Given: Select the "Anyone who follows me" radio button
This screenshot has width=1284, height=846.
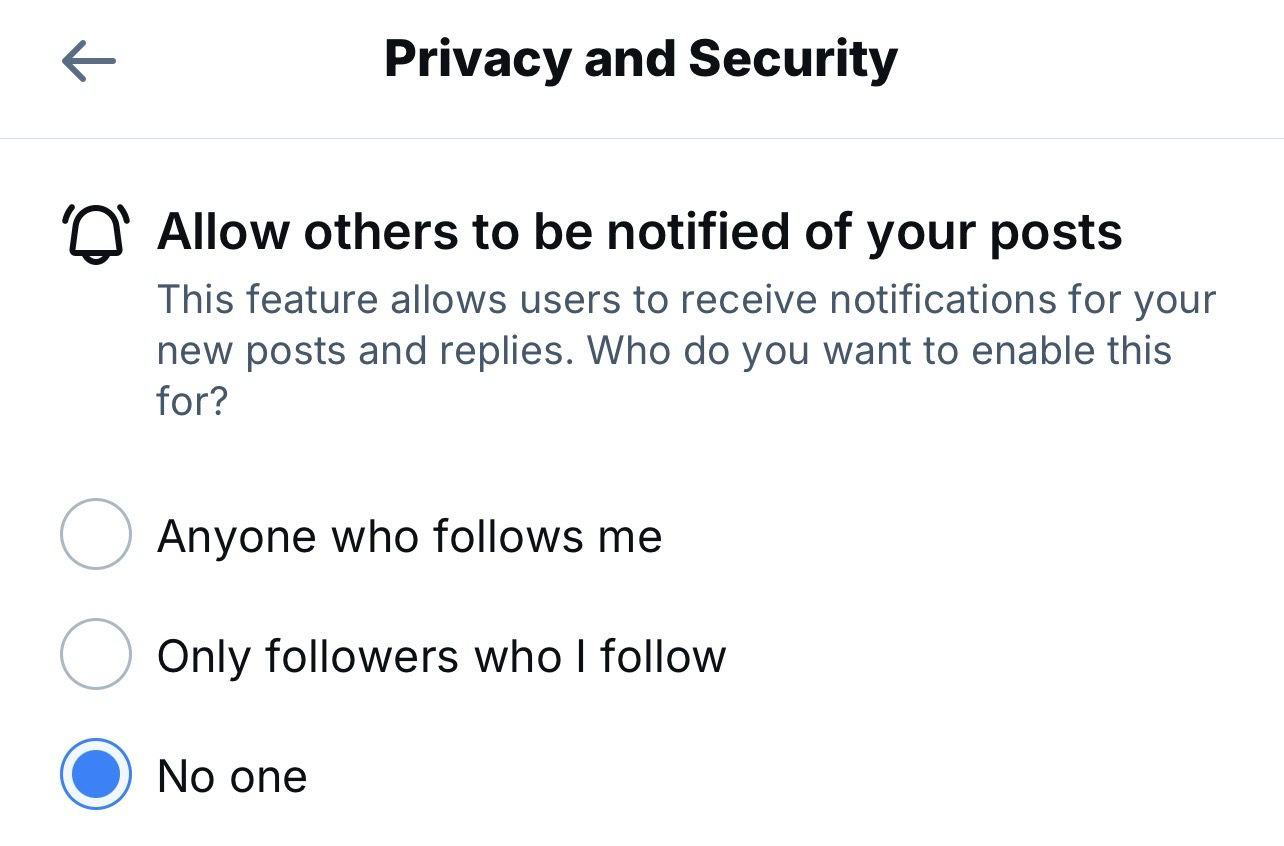Looking at the screenshot, I should tap(96, 534).
